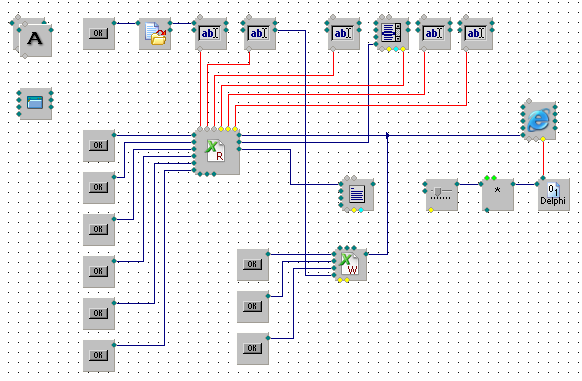Viewport: 582px width, 381px height.
Task: Select the list box component among edit boxes
Action: pos(392,34)
